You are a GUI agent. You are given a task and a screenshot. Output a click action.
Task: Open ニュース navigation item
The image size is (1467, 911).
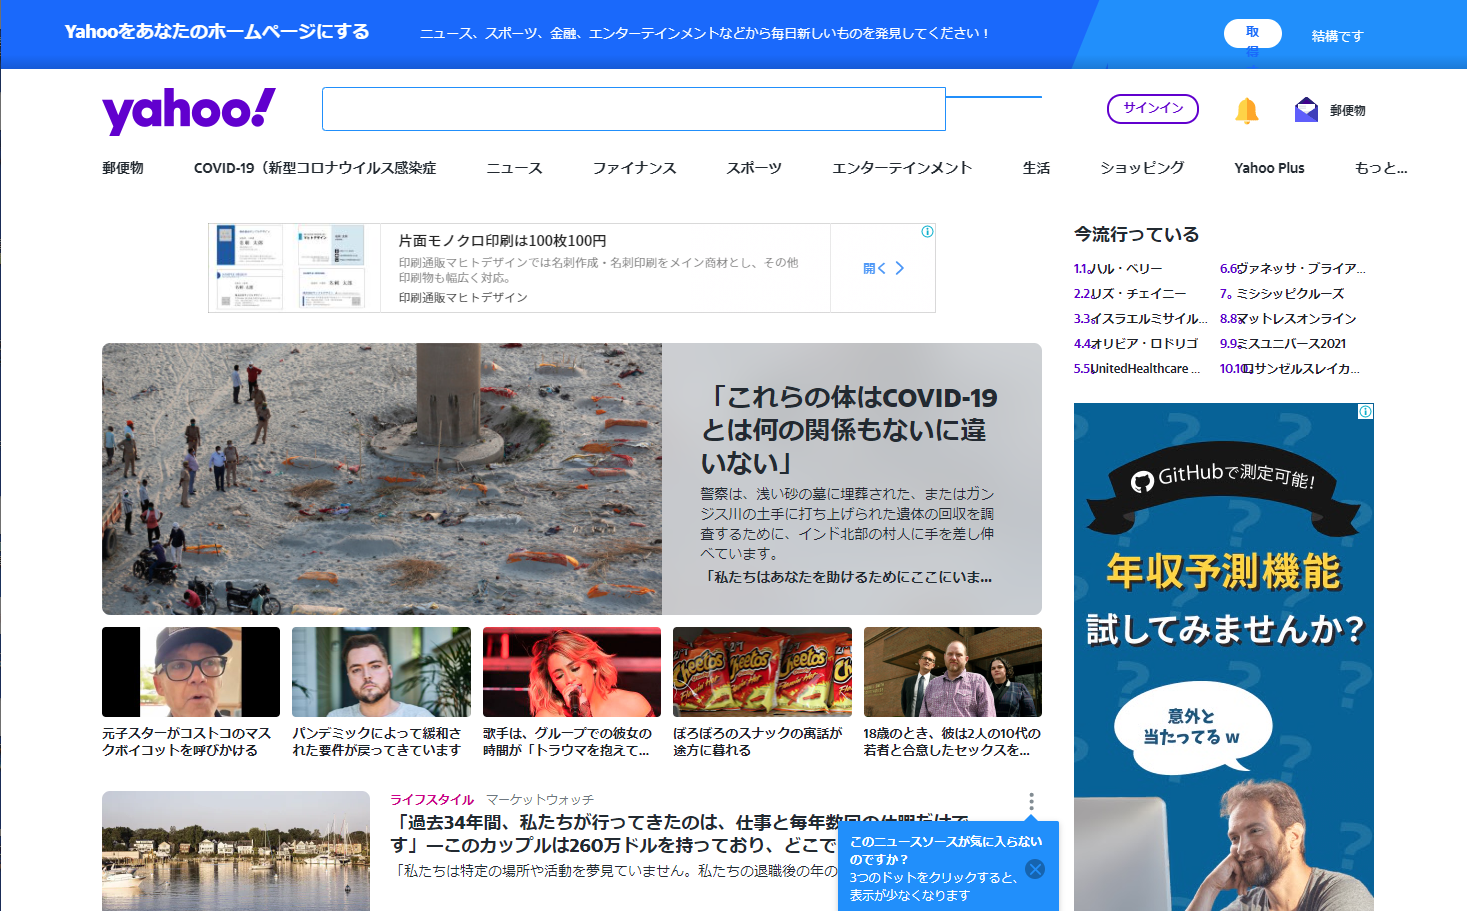tap(514, 168)
